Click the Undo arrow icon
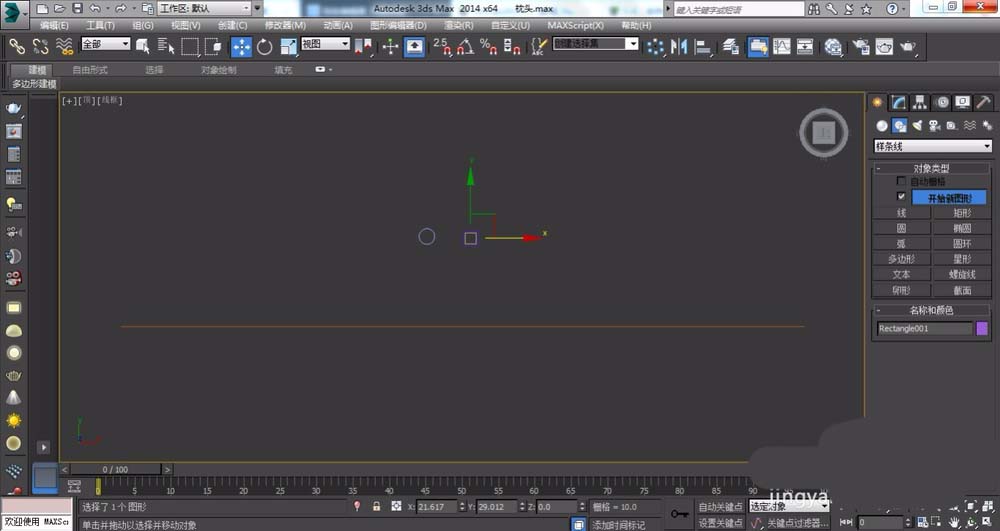 (x=95, y=8)
